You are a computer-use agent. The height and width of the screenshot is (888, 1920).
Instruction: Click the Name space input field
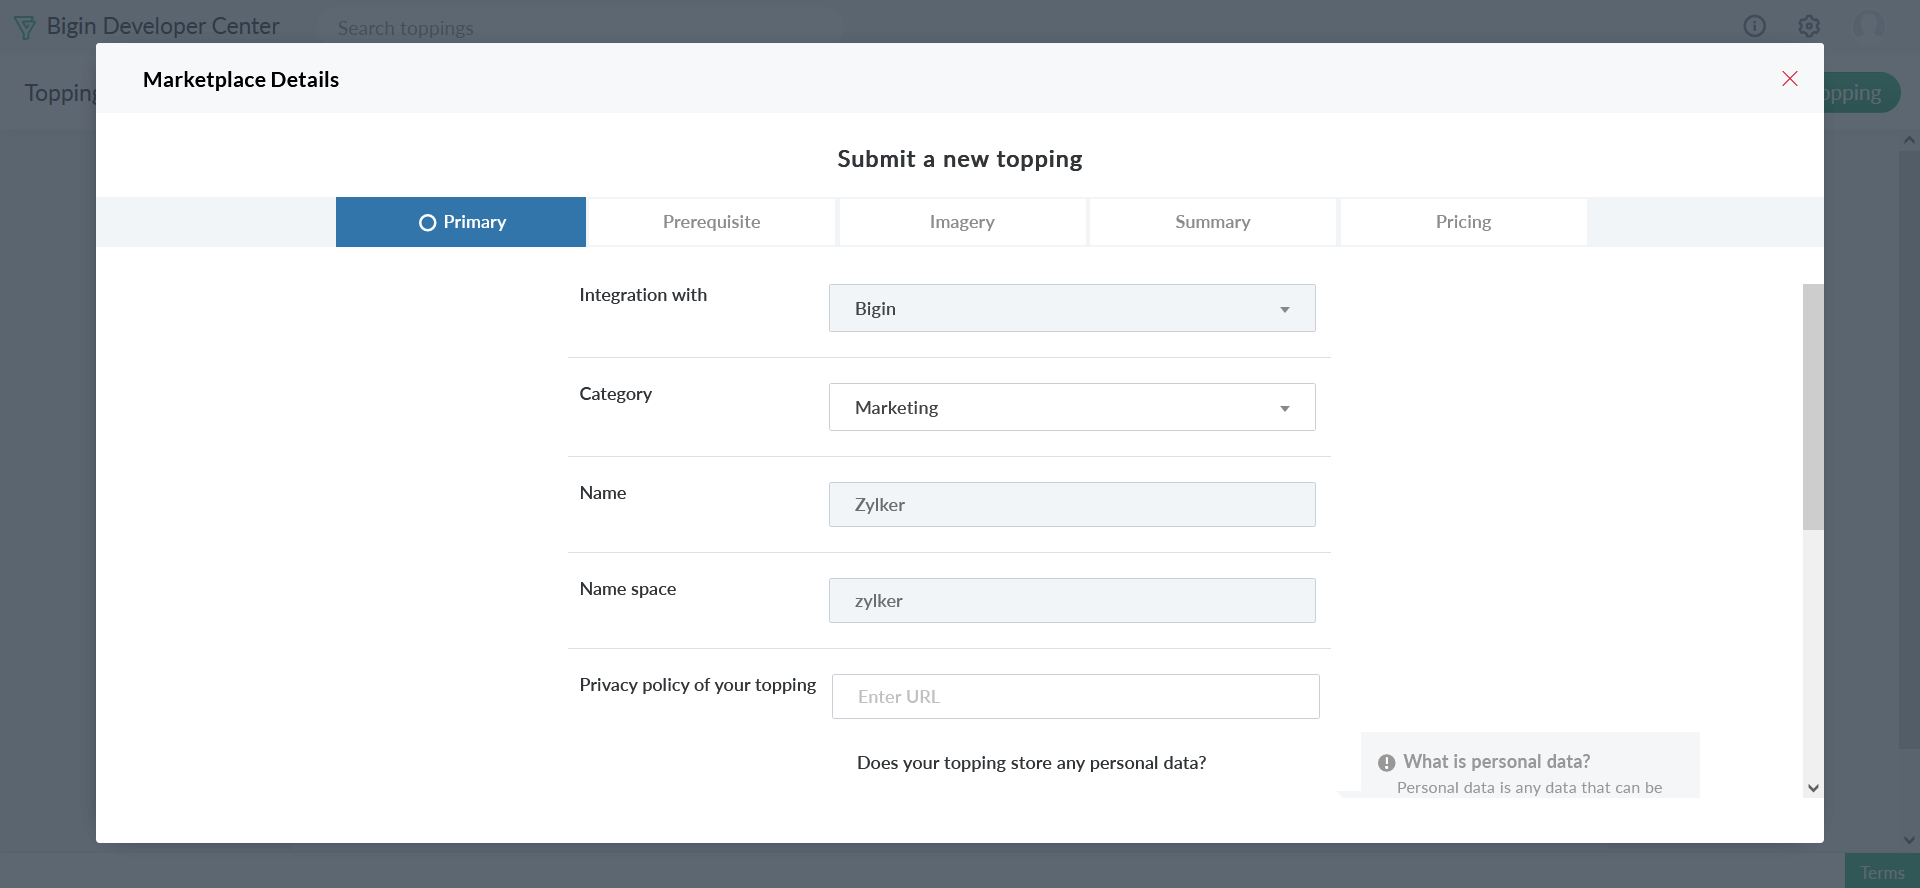pyautogui.click(x=1071, y=601)
